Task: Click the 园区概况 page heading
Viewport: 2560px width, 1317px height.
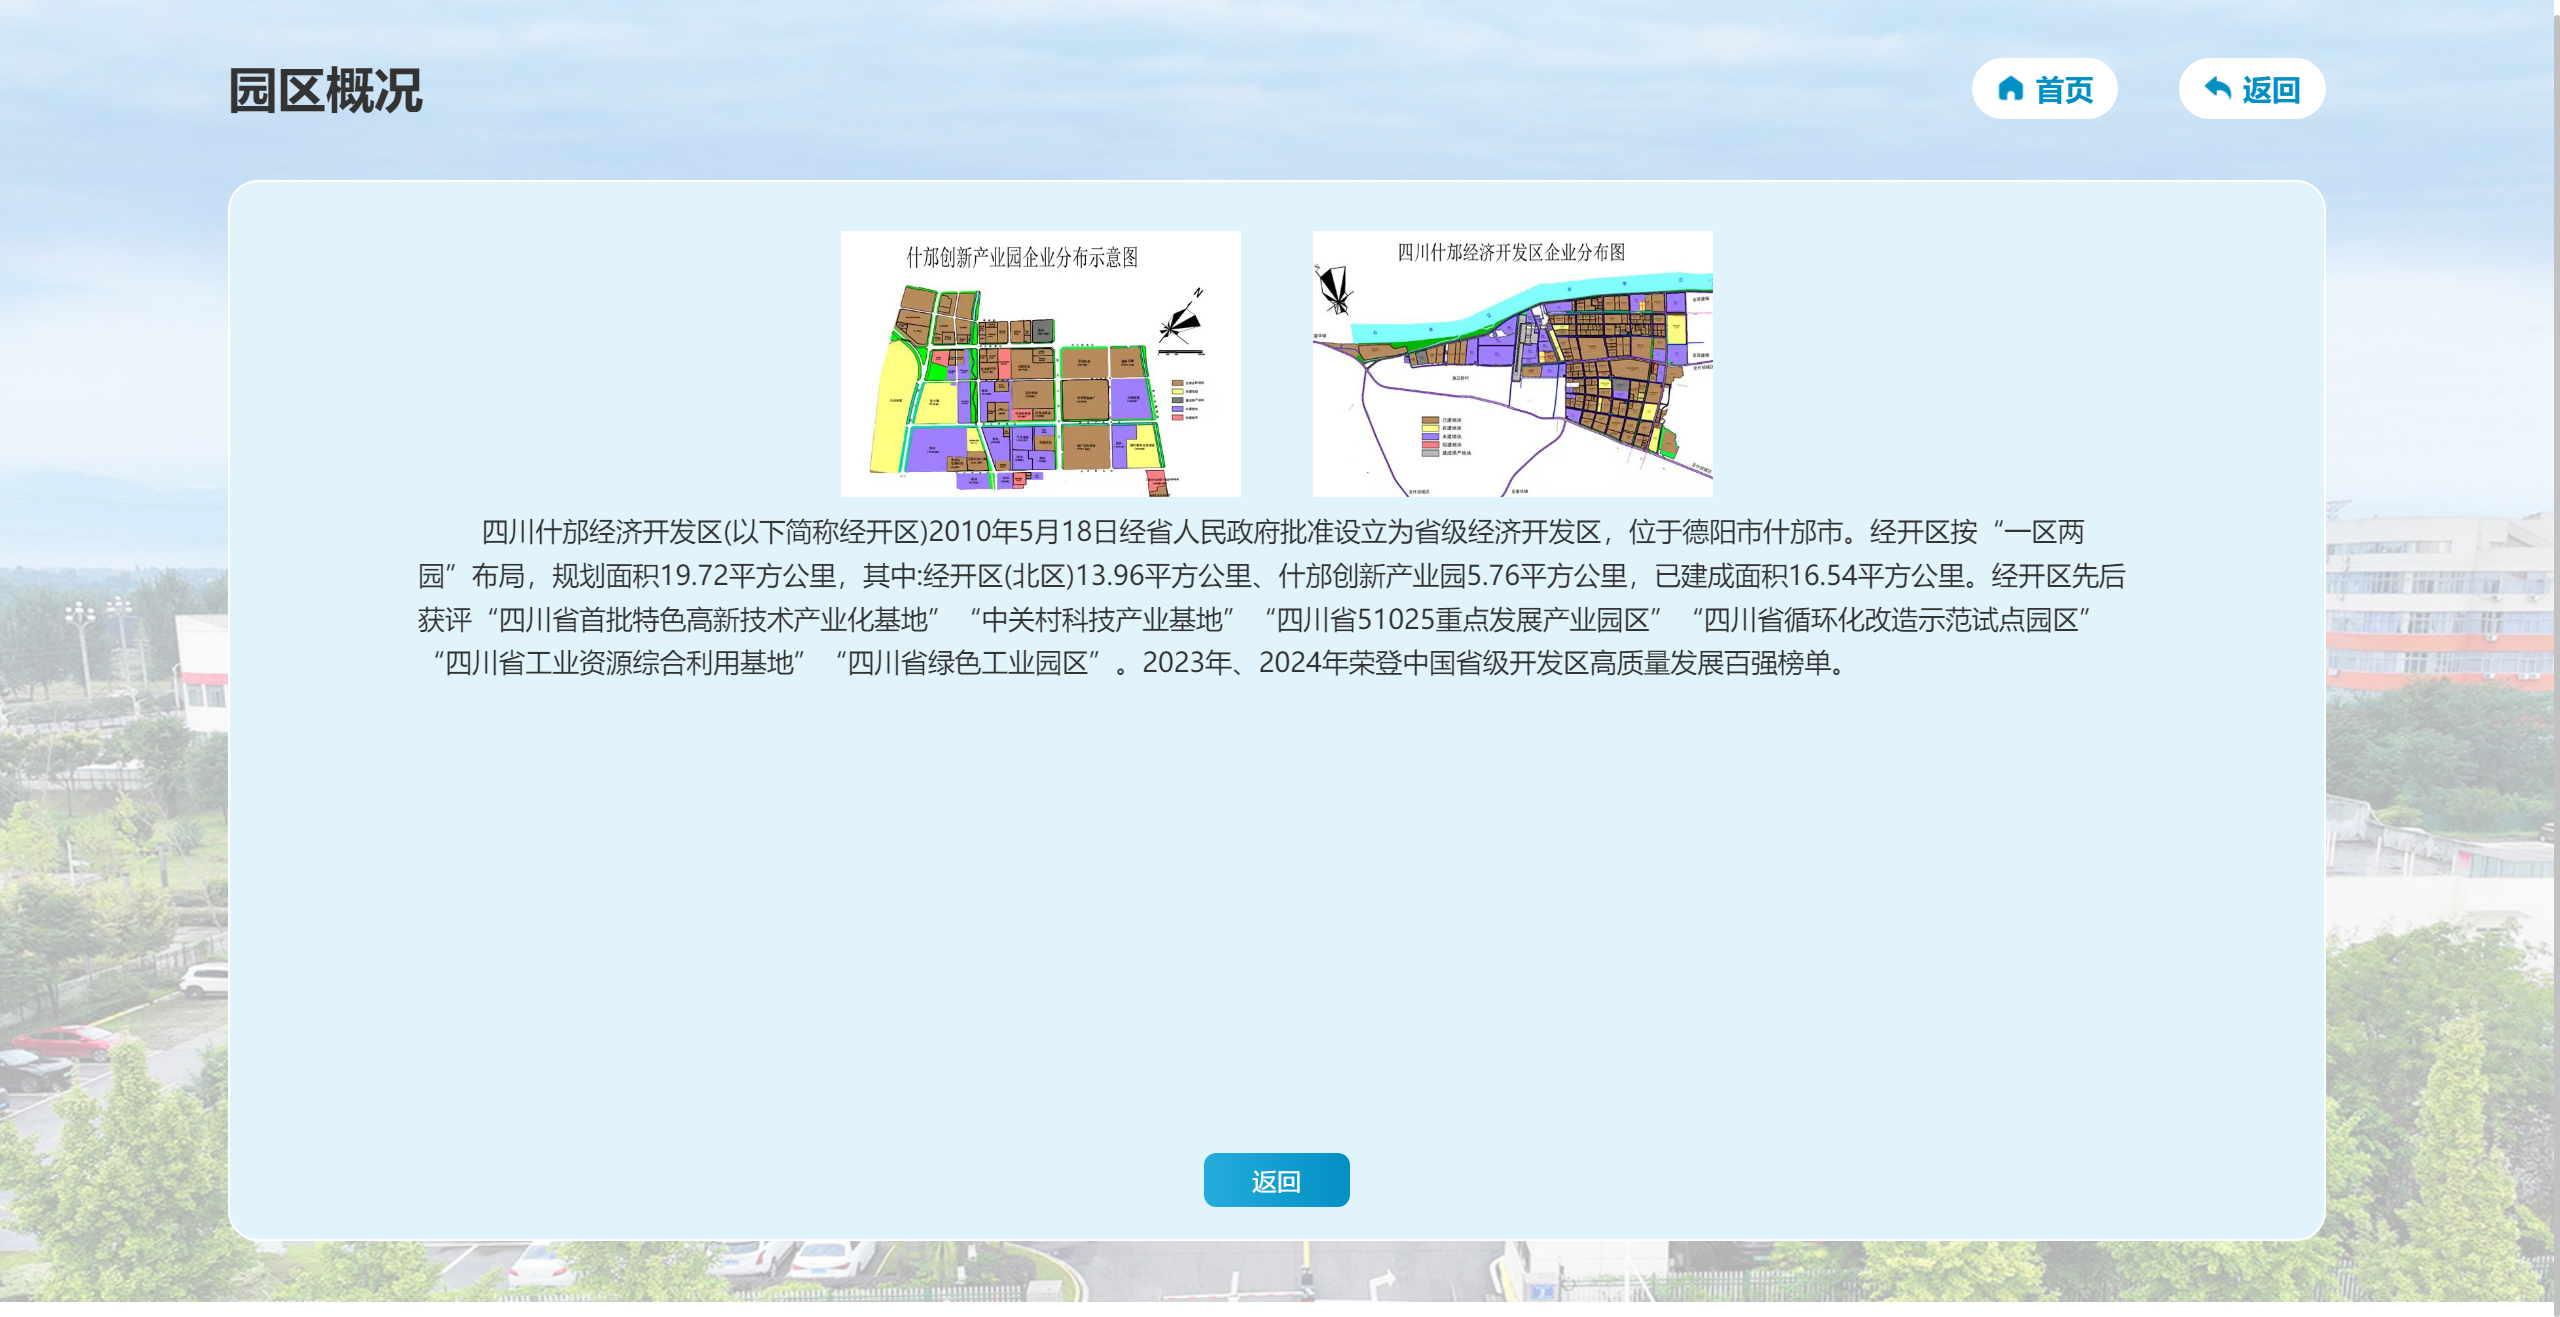Action: 326,91
